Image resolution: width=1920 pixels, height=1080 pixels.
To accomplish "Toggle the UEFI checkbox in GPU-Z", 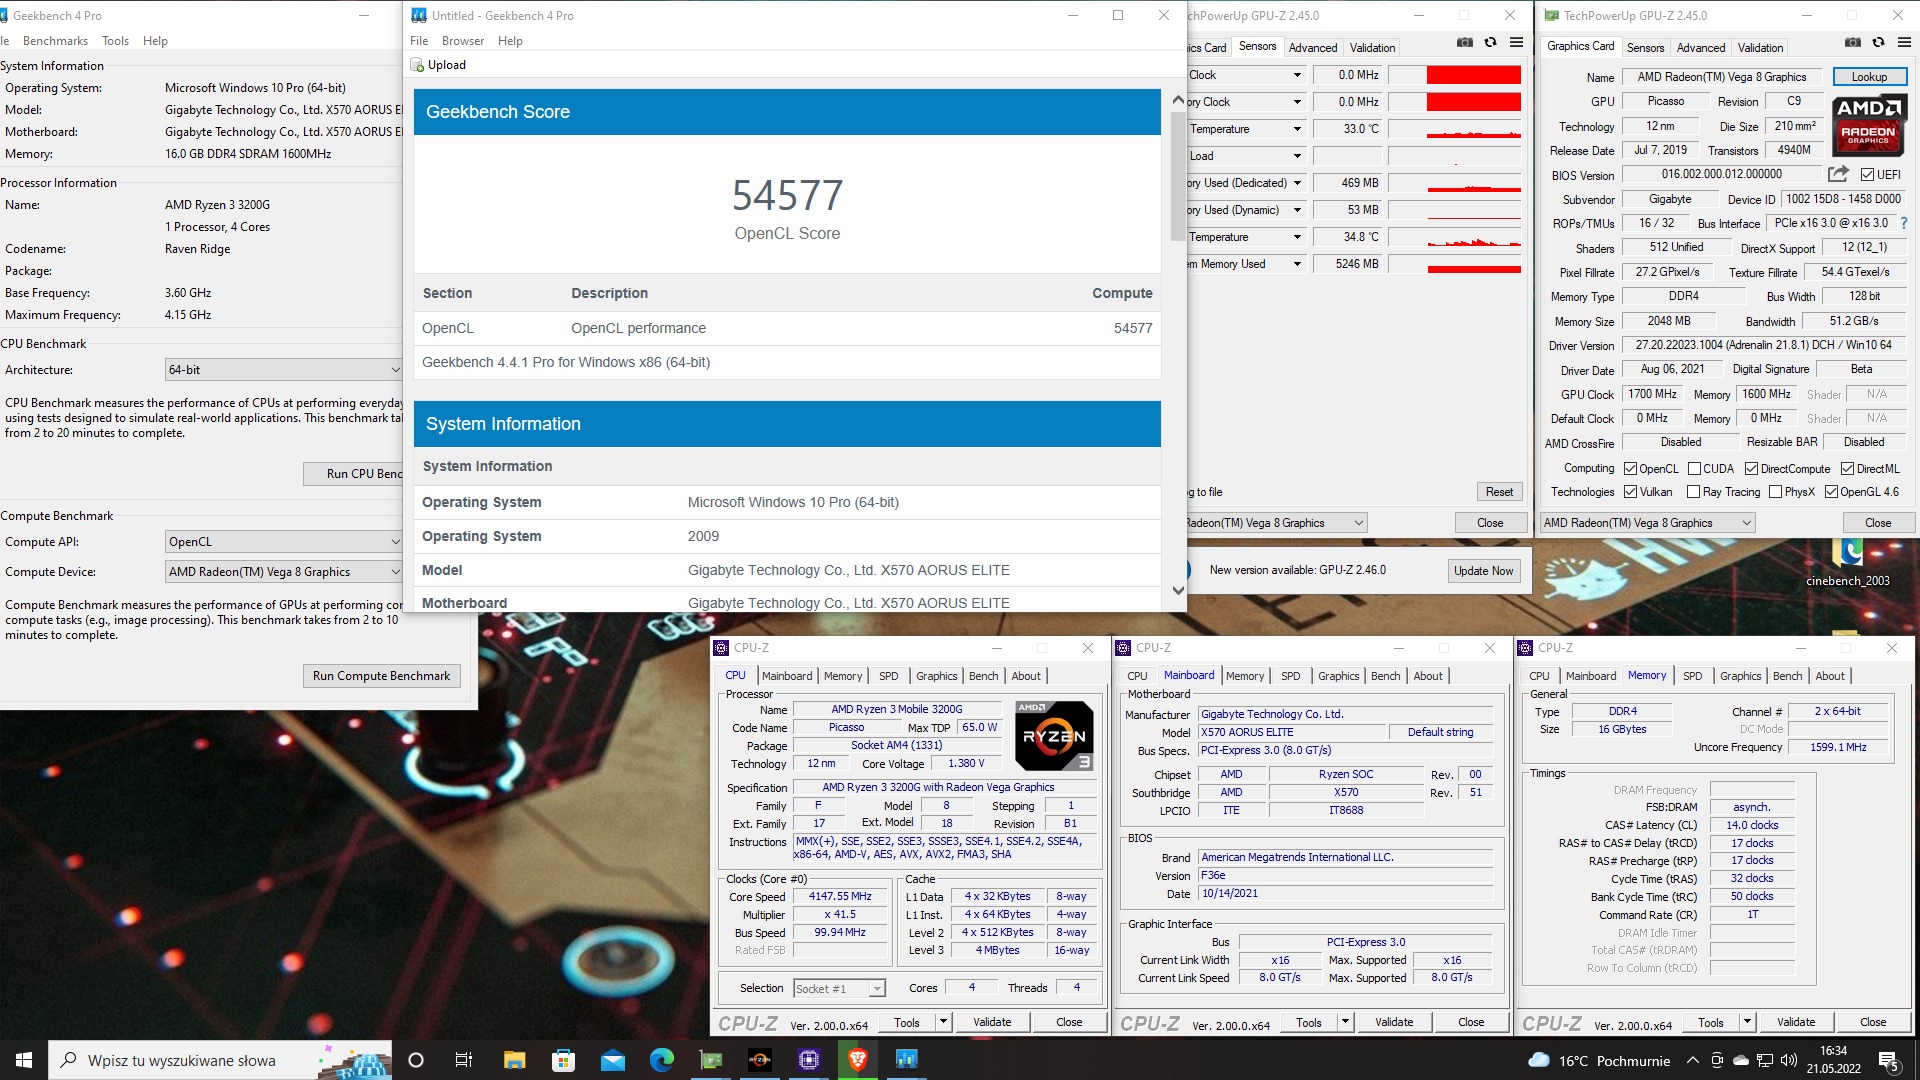I will tap(1867, 175).
